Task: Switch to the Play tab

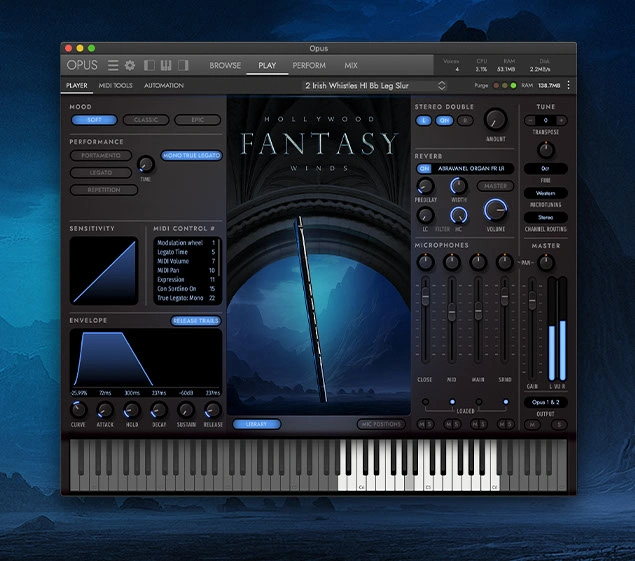Action: point(267,65)
